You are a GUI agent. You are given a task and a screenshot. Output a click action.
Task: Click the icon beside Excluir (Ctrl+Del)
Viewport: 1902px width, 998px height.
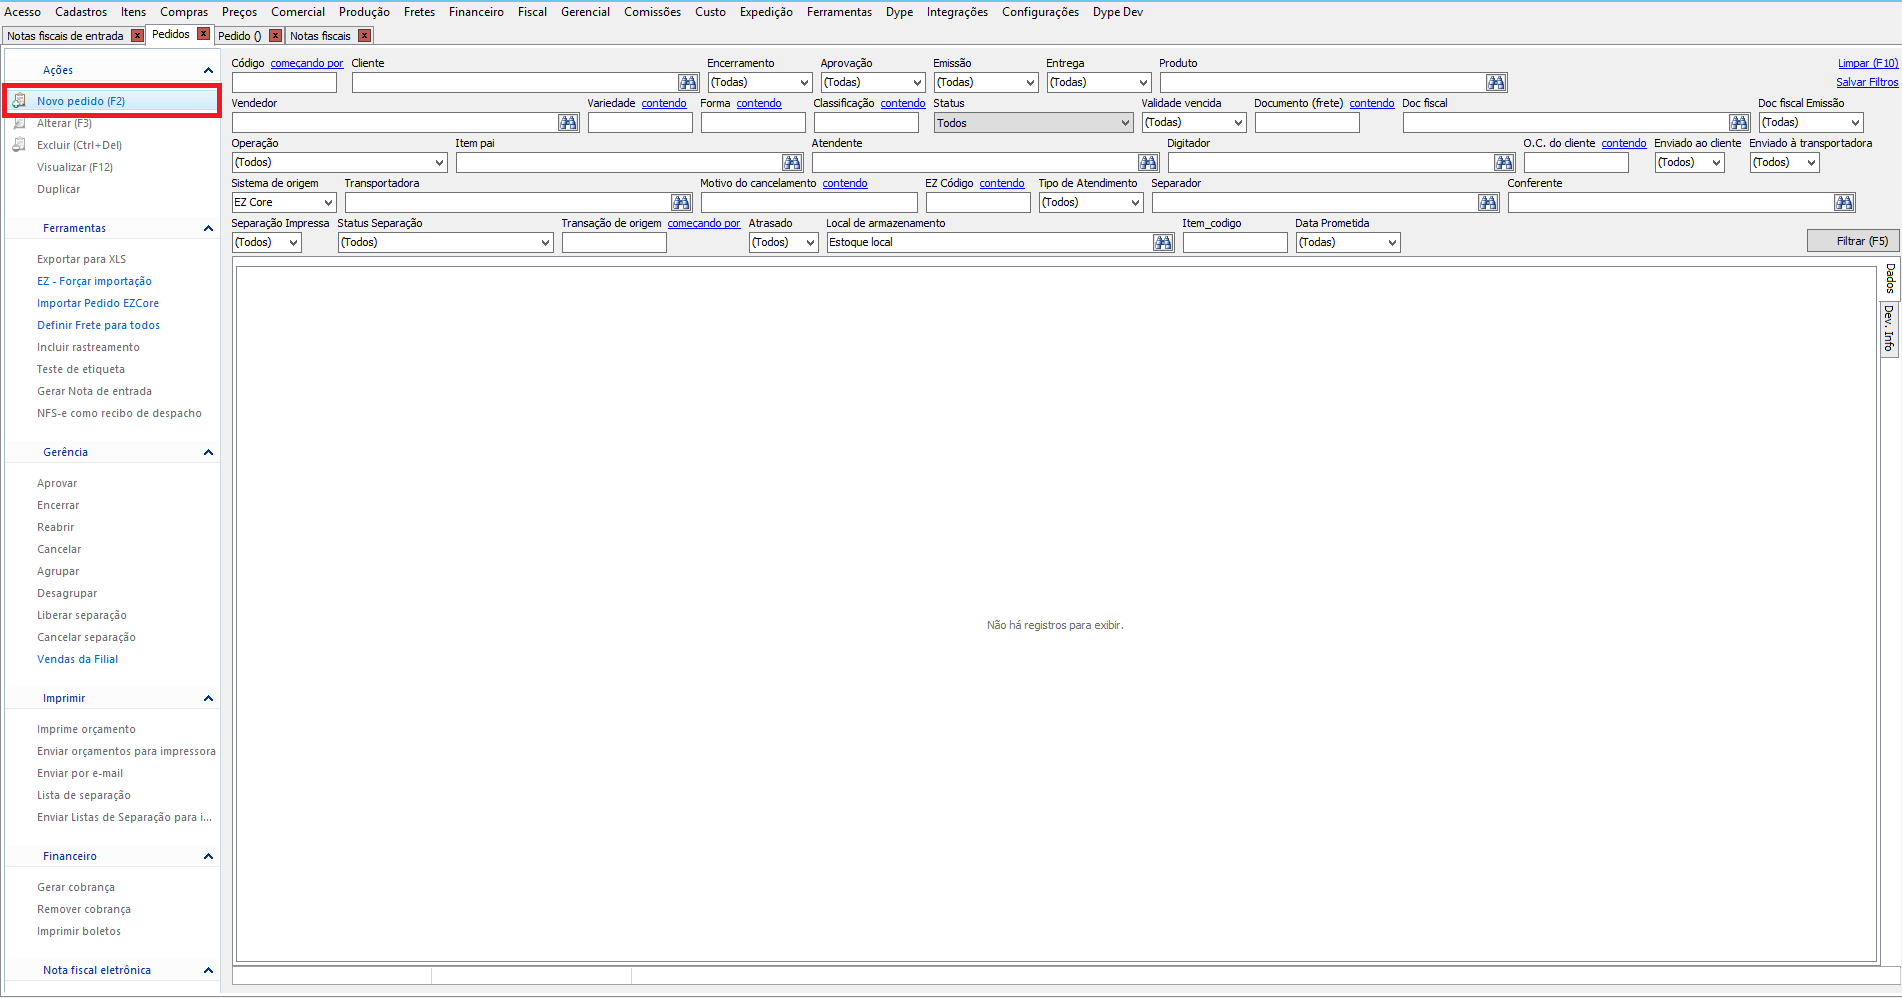[x=19, y=145]
